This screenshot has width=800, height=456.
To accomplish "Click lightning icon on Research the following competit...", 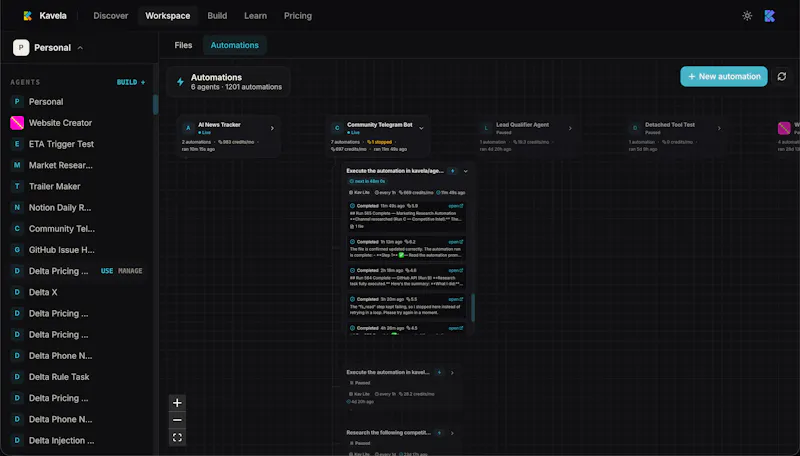I will [439, 433].
